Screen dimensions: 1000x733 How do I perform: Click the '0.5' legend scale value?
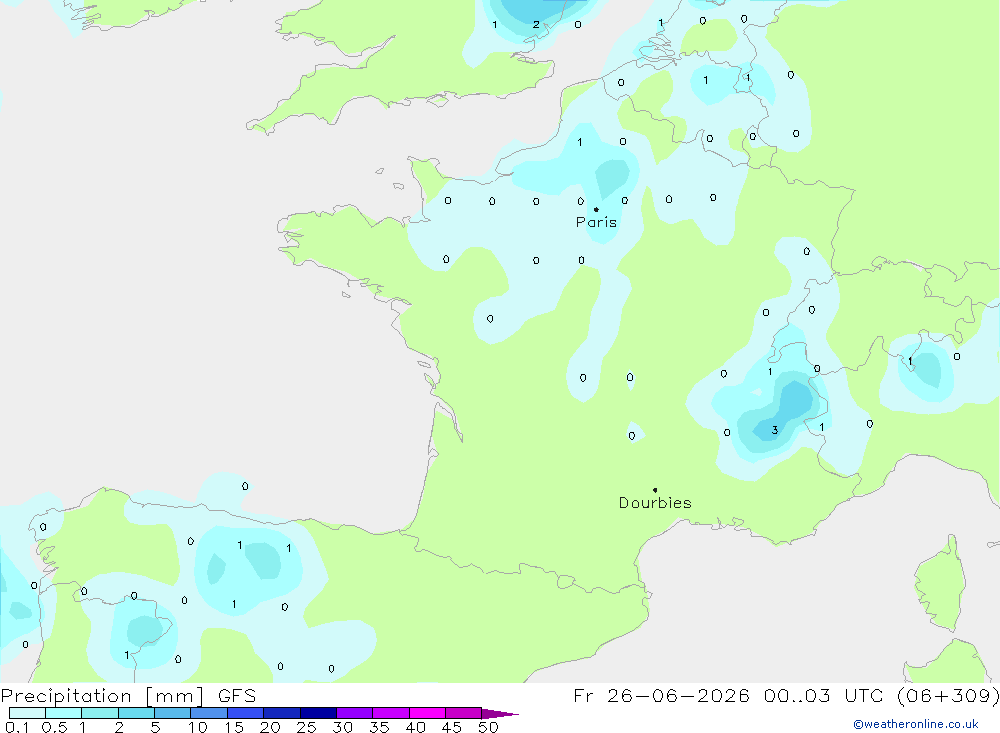(x=54, y=727)
